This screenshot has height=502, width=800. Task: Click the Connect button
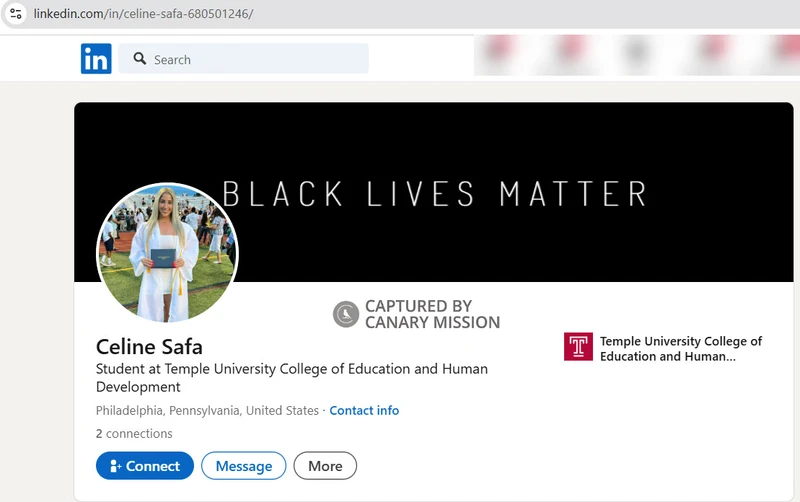pos(145,466)
